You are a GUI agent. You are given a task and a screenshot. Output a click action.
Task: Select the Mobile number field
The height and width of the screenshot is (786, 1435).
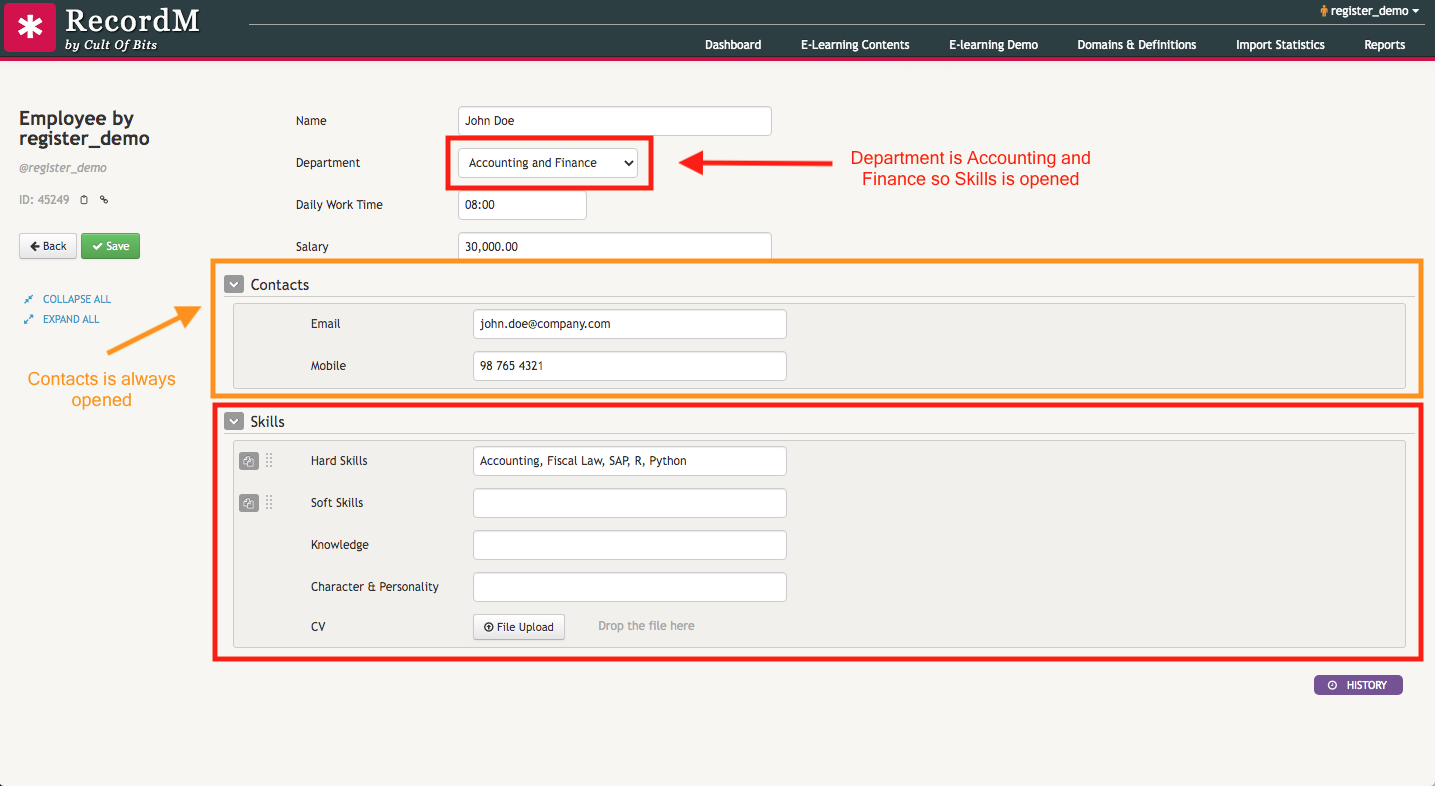628,366
